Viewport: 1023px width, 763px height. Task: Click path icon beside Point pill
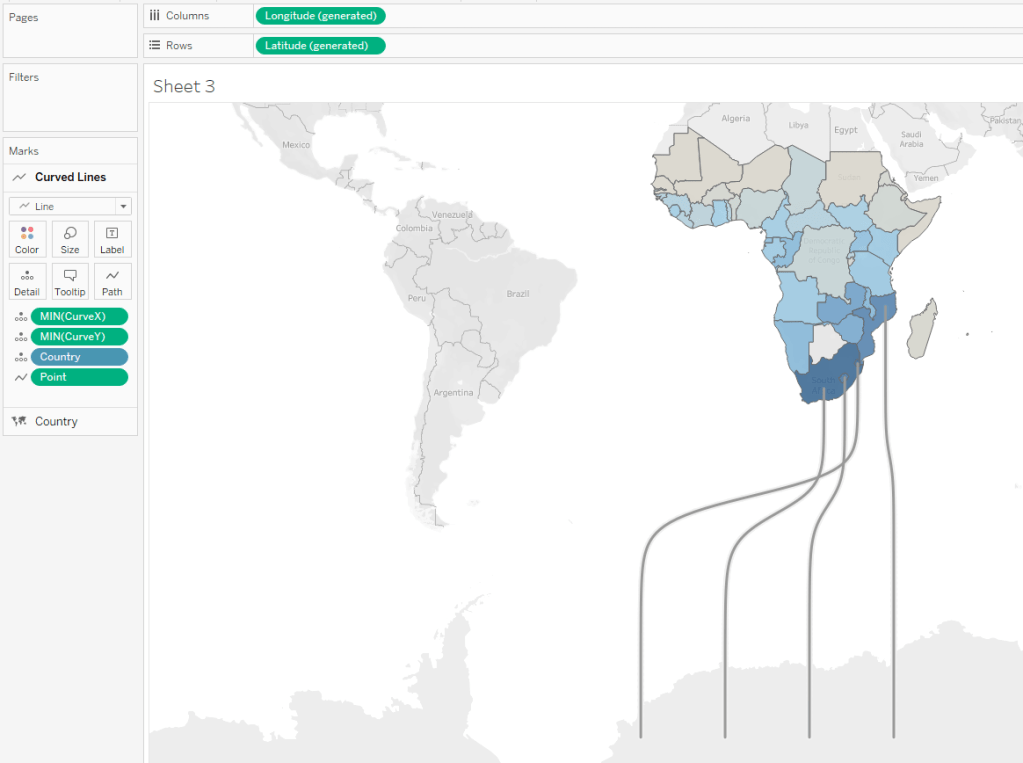pos(19,378)
